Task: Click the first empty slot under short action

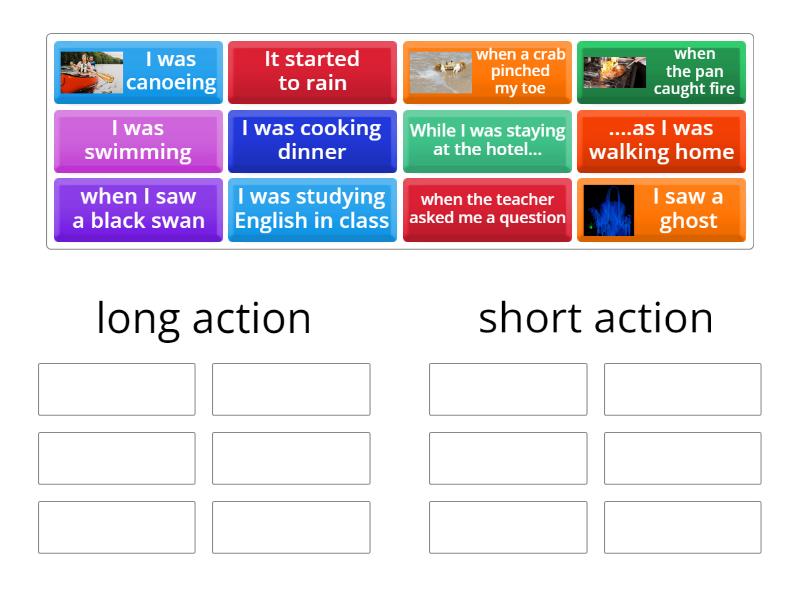Action: [508, 389]
